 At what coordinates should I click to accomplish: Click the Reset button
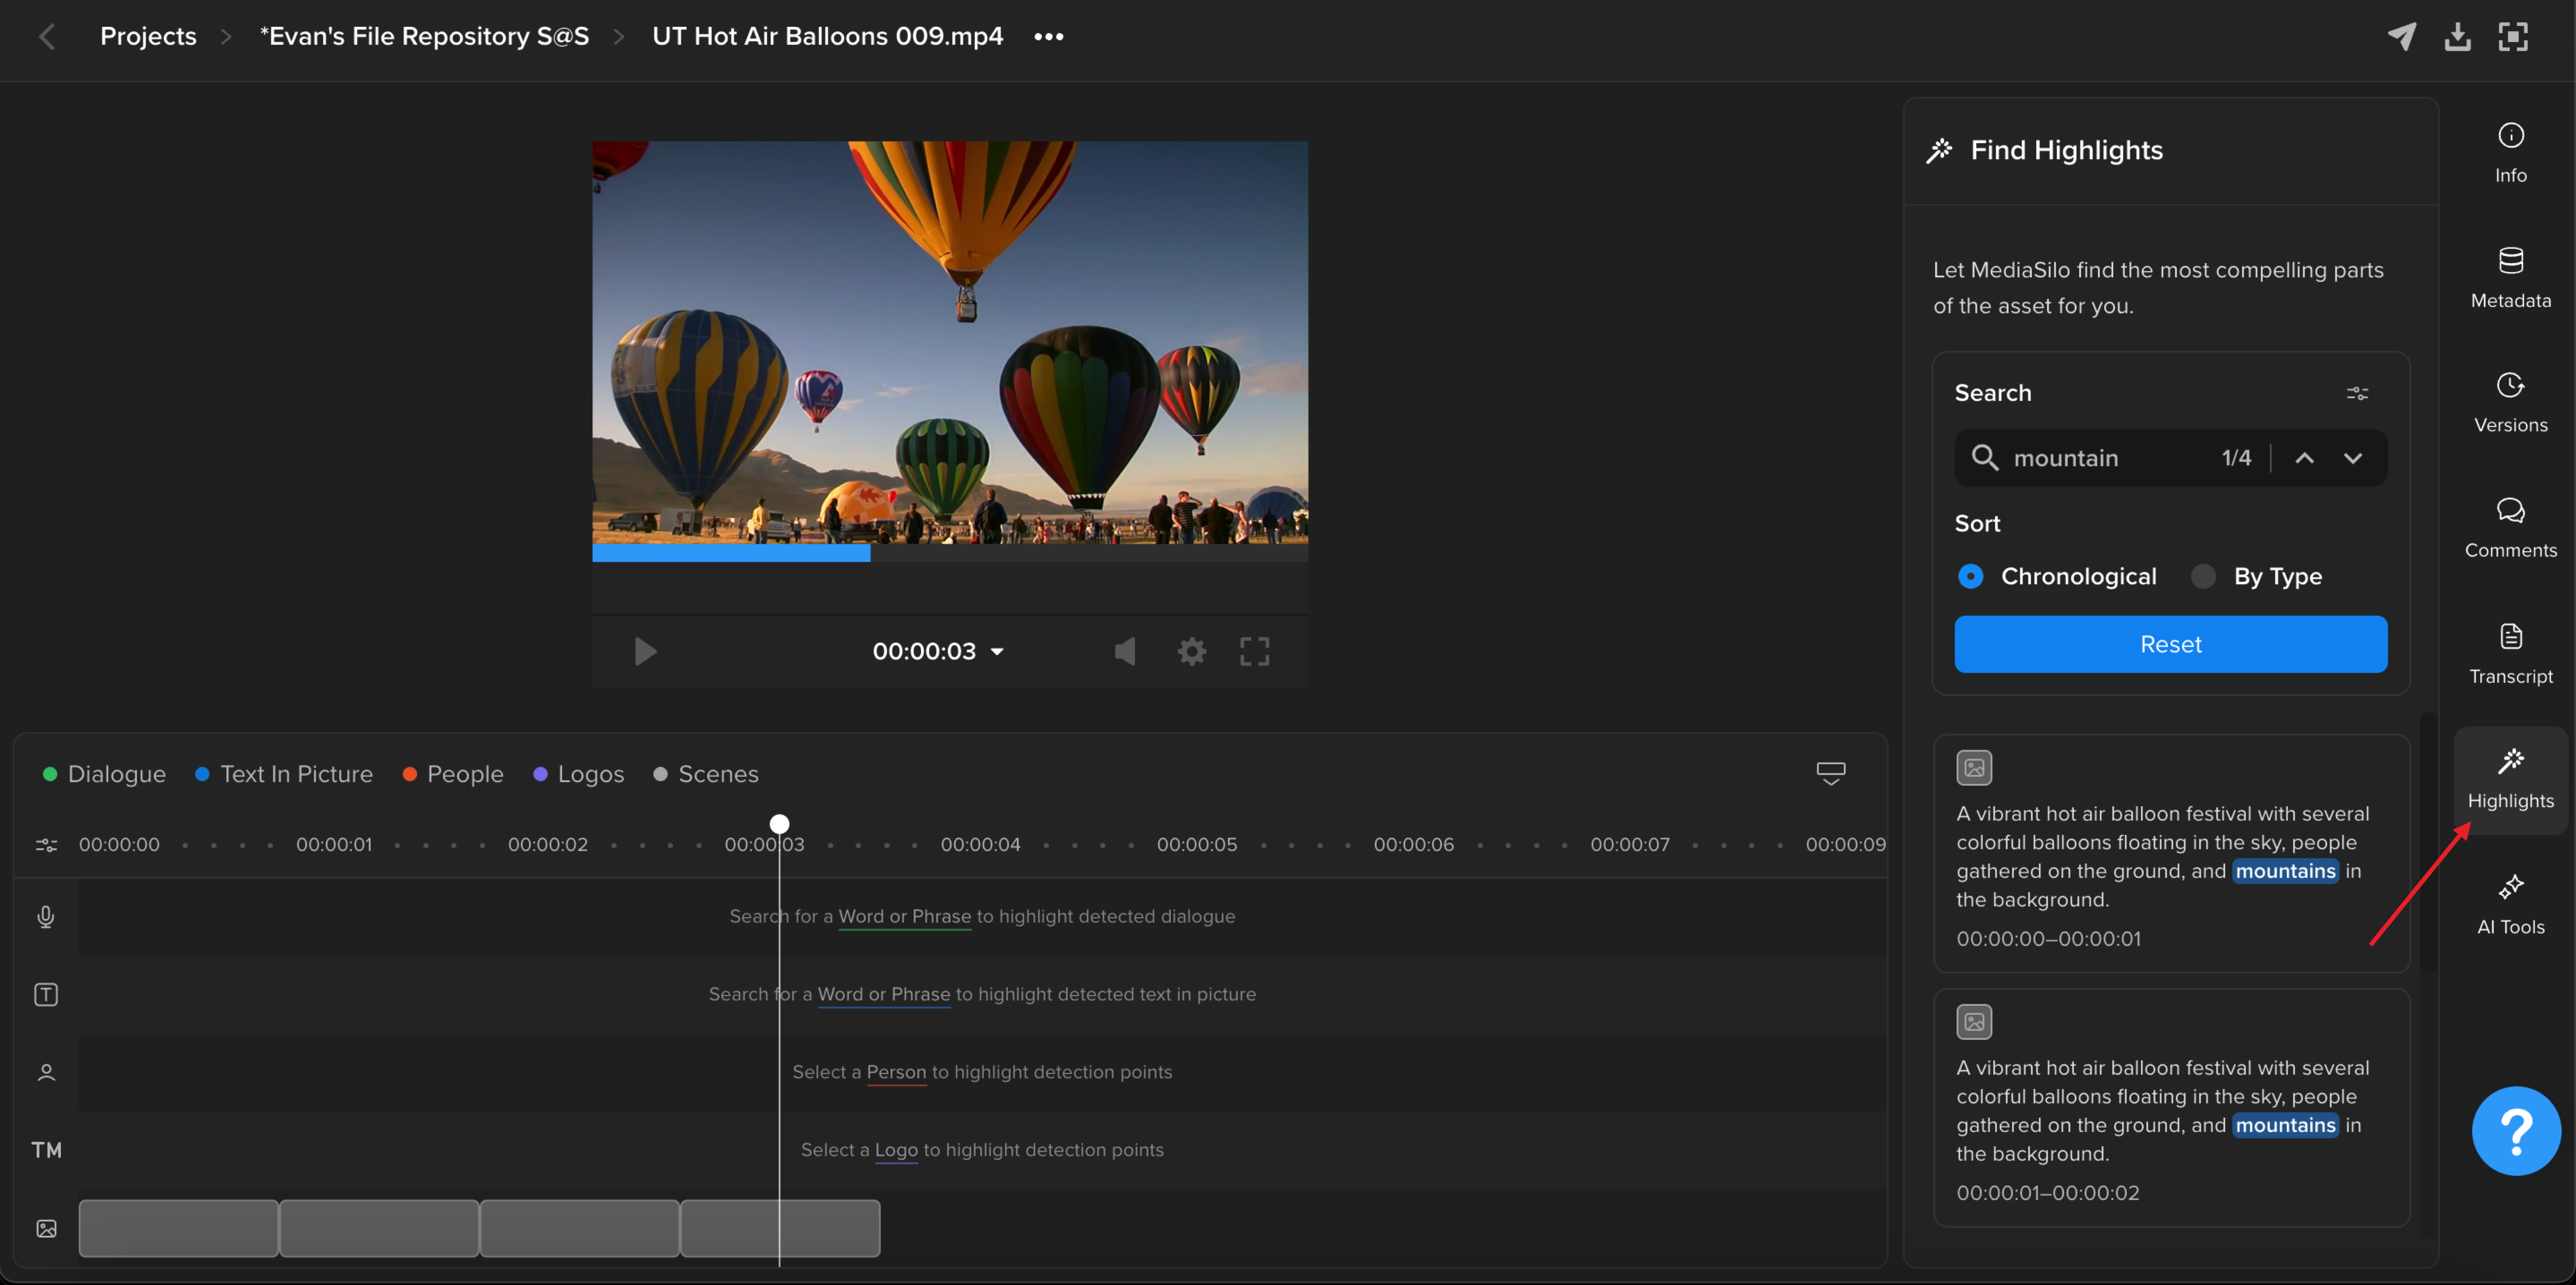2170,644
